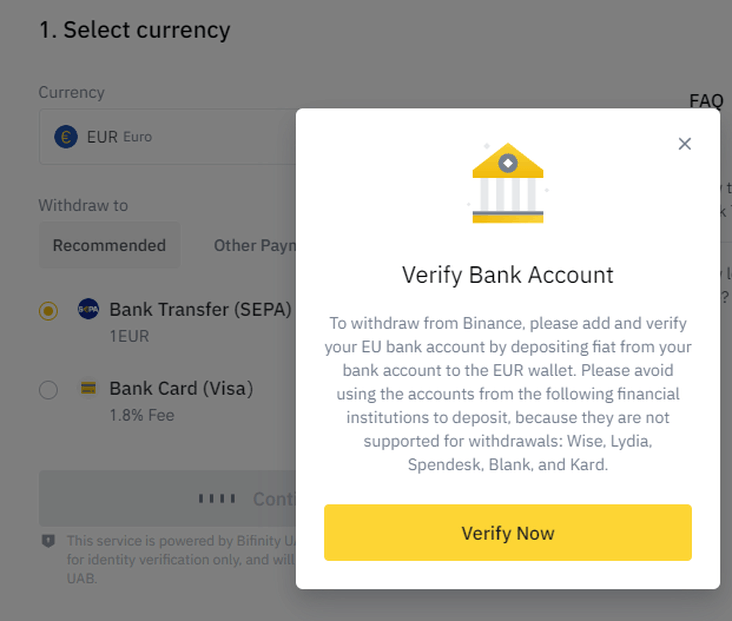Click the shield icon beside service notice
The width and height of the screenshot is (732, 621).
click(x=49, y=541)
